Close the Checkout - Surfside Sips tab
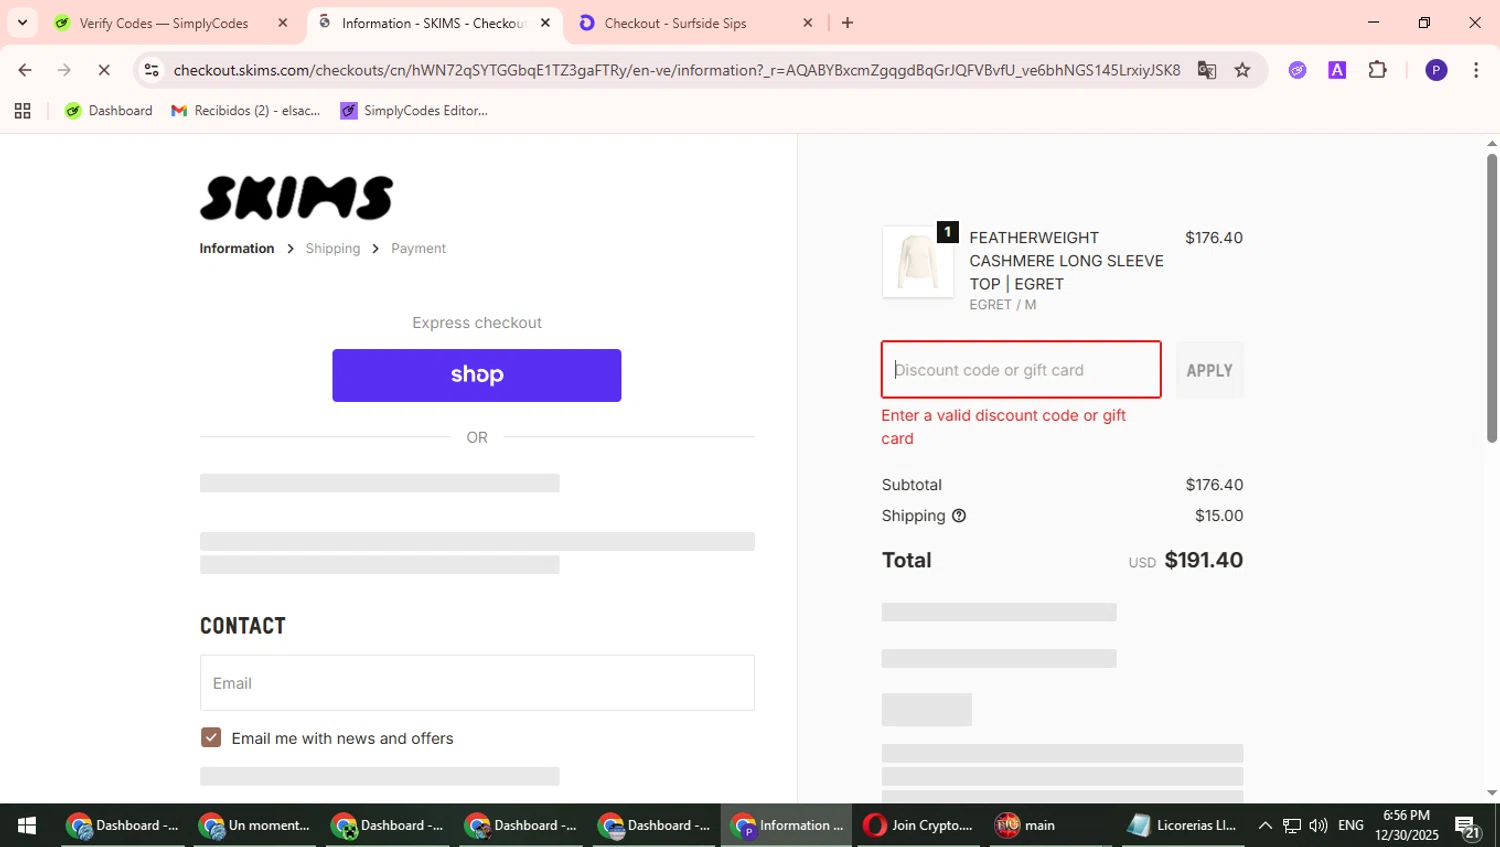The height and width of the screenshot is (847, 1500). pos(808,23)
